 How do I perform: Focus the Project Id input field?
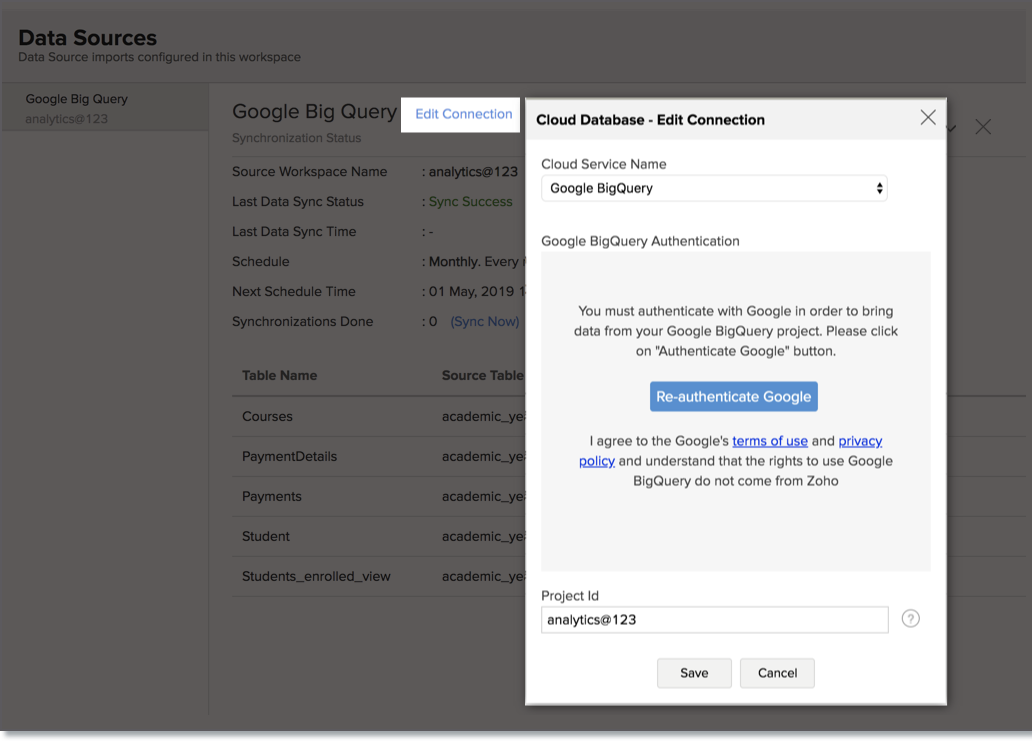714,620
